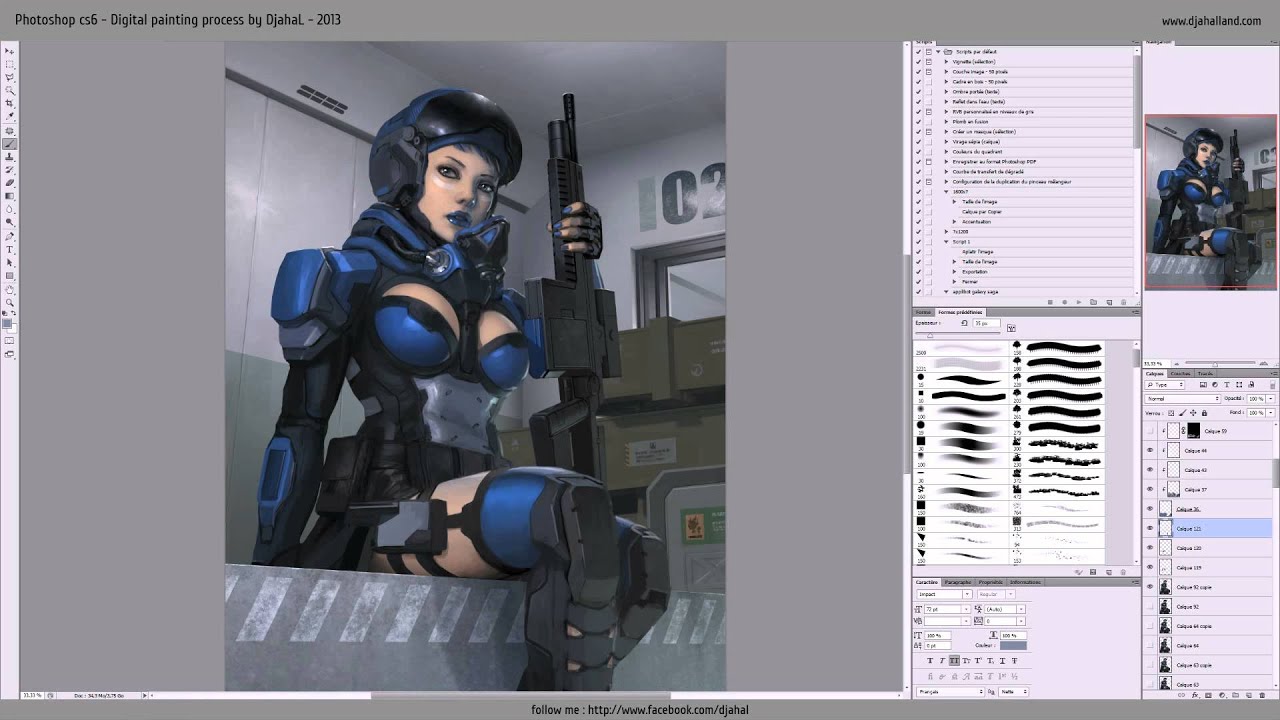Viewport: 1280px width, 720px height.
Task: Select the Gradient tool
Action: click(9, 196)
